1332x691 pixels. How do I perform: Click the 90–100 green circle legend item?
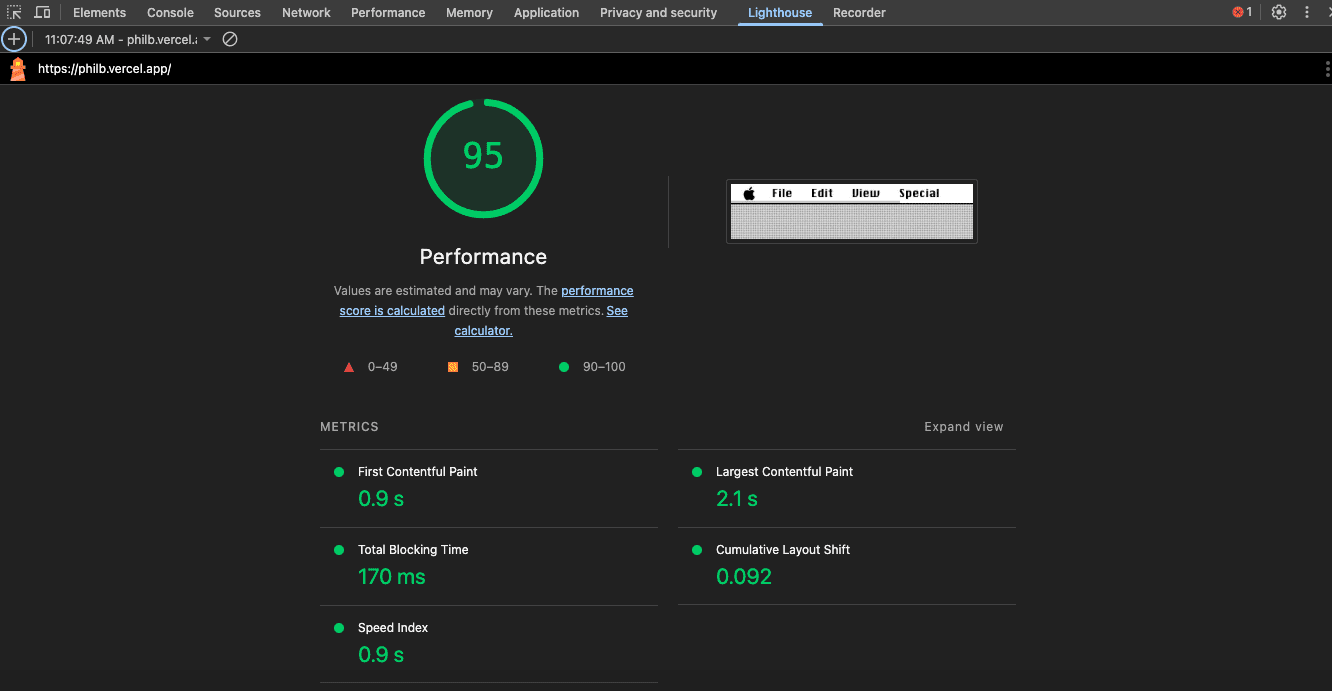592,367
